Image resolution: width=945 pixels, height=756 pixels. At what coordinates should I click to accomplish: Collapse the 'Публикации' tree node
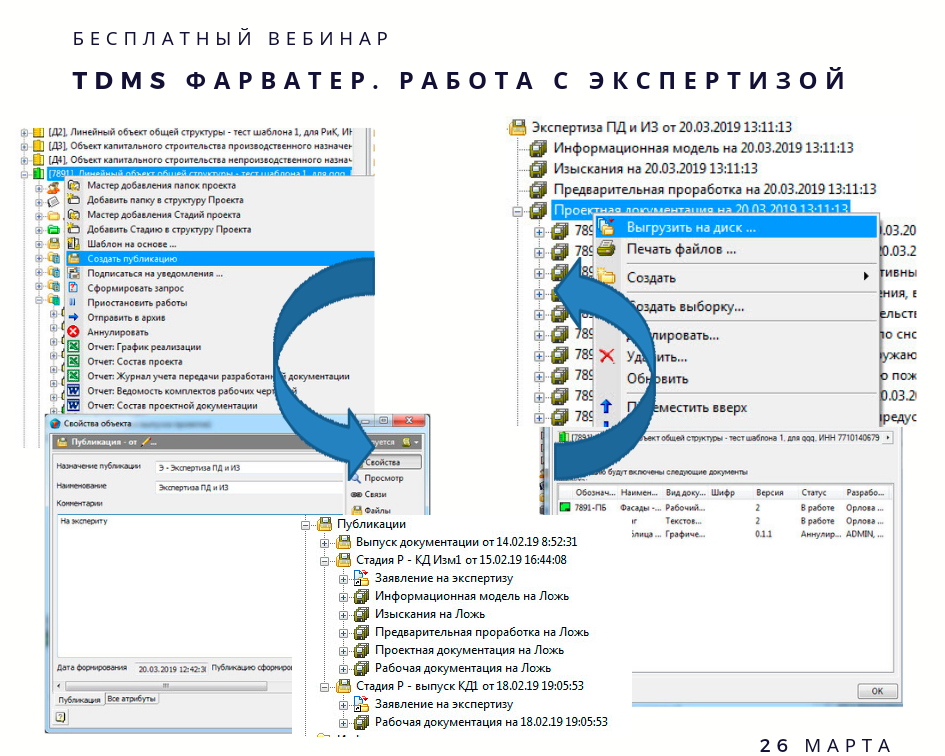click(x=306, y=525)
